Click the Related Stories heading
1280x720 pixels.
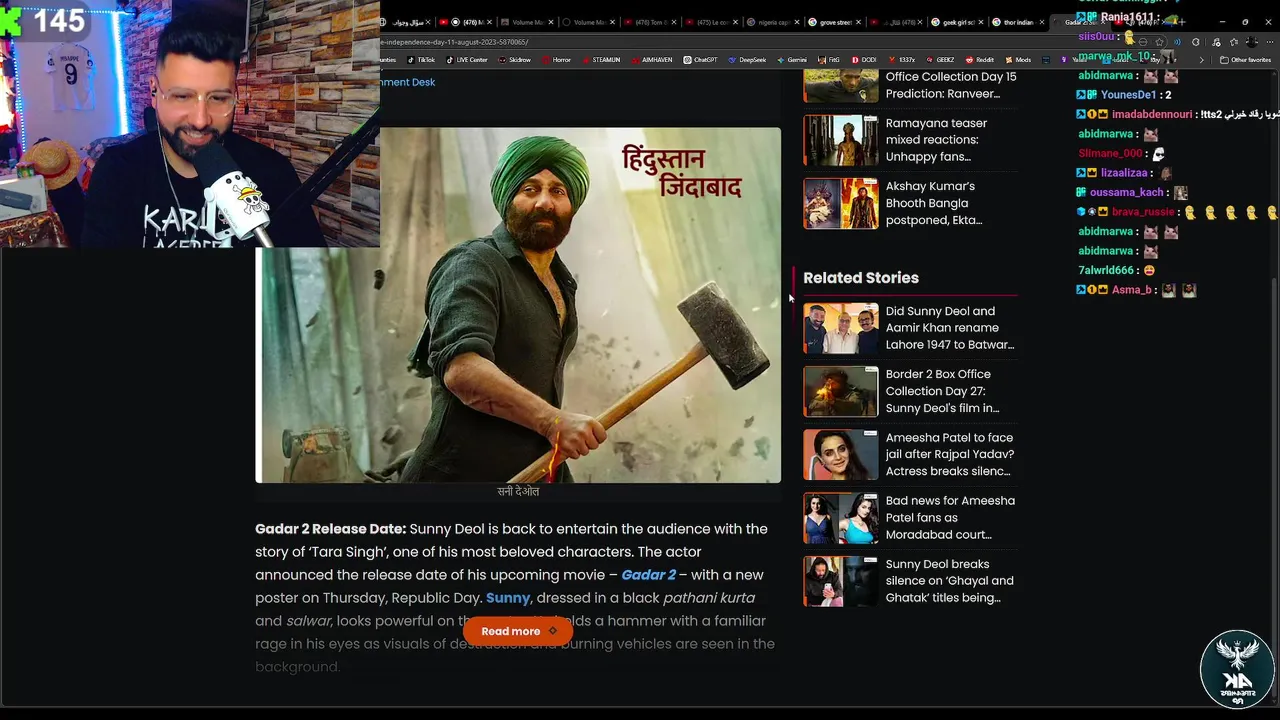coord(861,278)
